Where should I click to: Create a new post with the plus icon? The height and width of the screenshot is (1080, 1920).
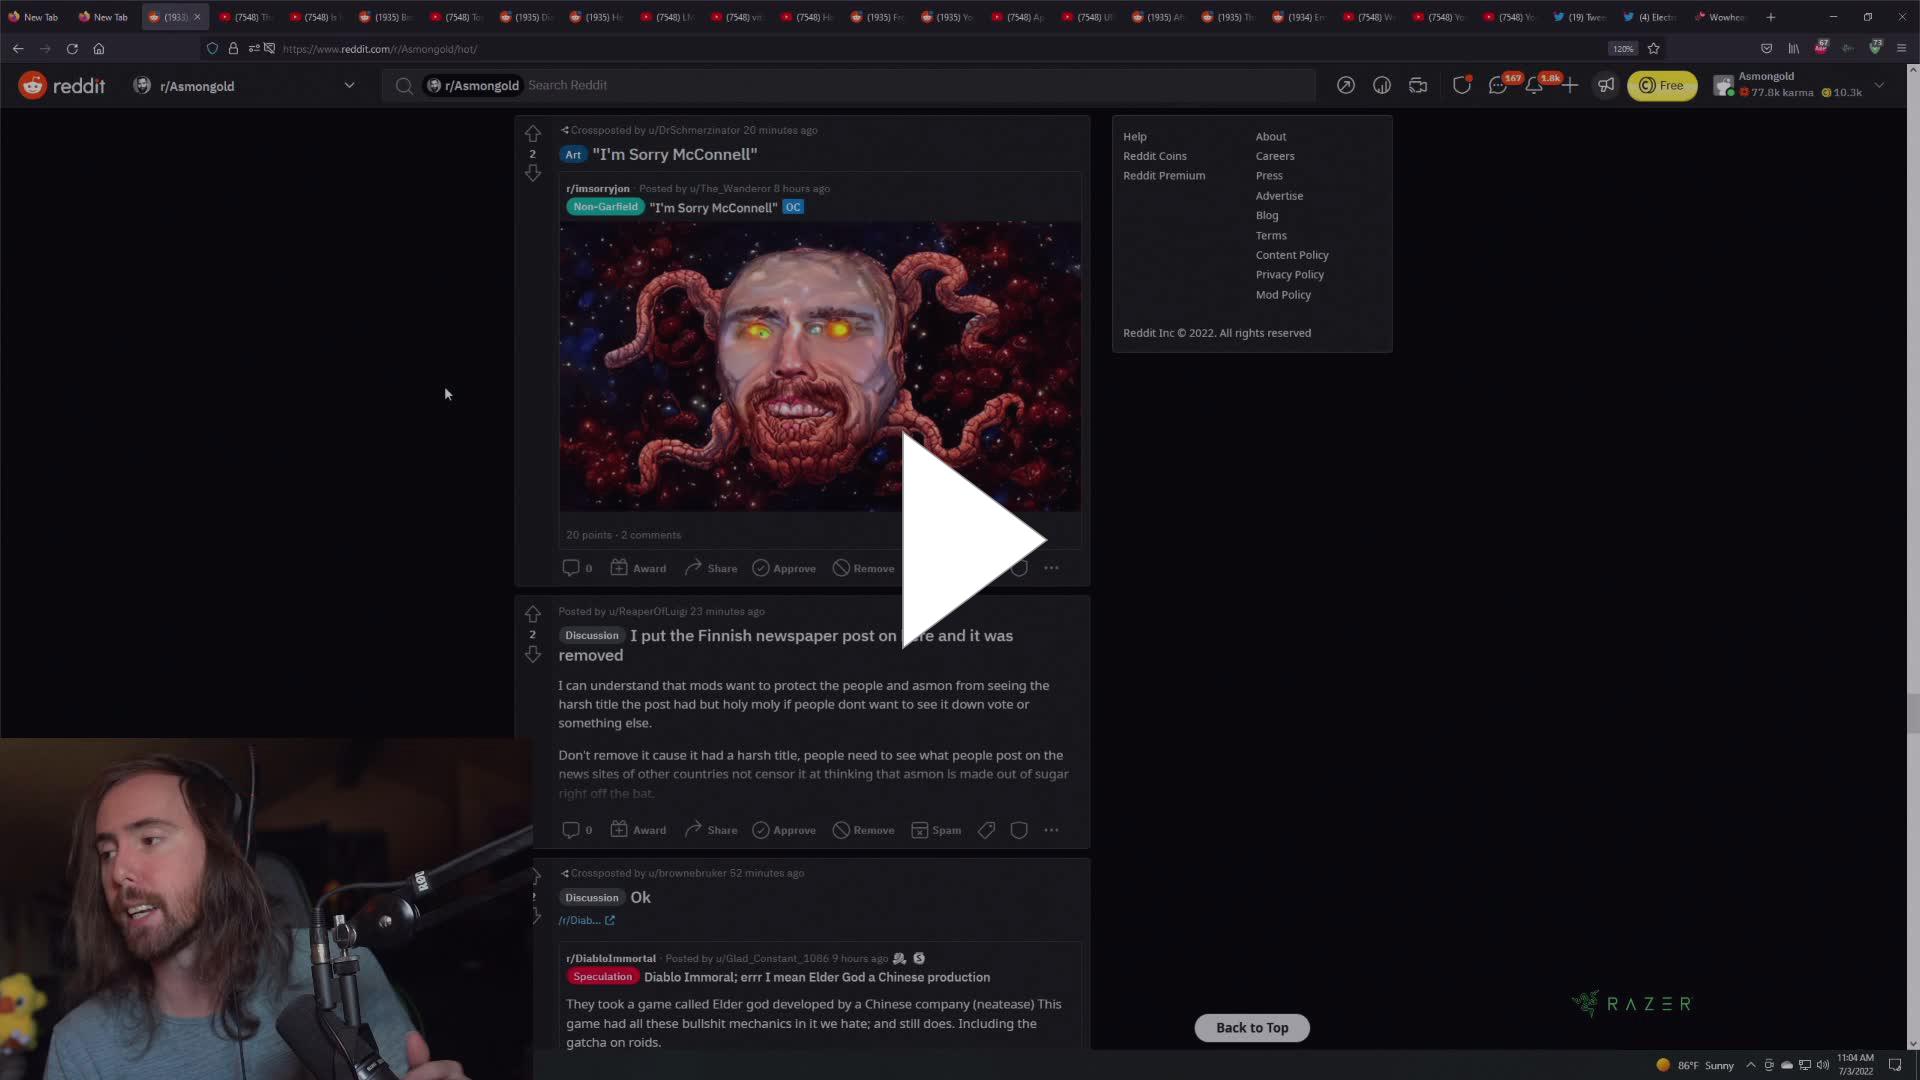click(1569, 85)
